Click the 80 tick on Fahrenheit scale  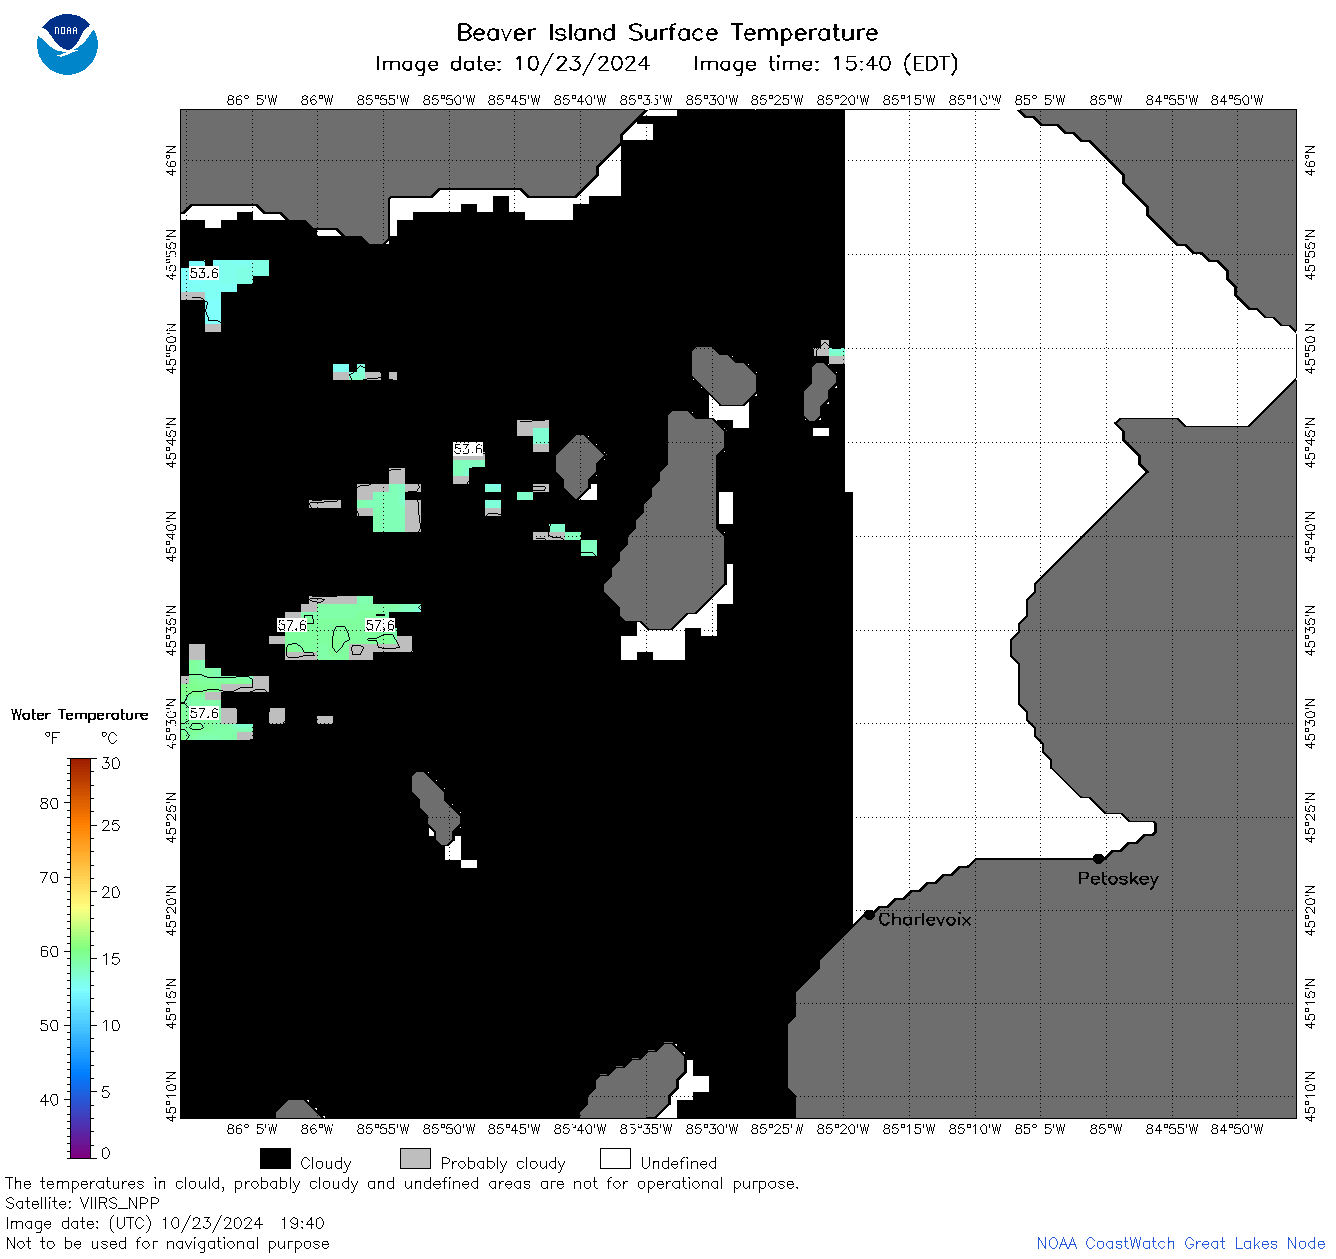(x=49, y=803)
